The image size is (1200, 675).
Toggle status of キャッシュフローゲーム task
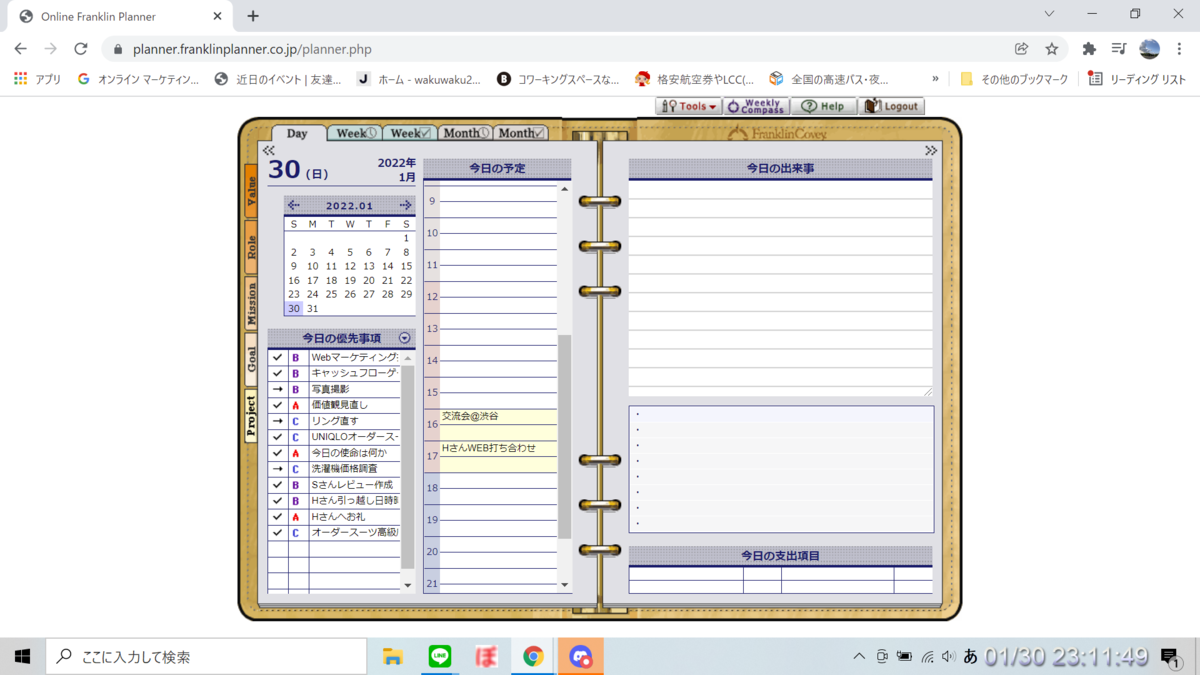[278, 373]
